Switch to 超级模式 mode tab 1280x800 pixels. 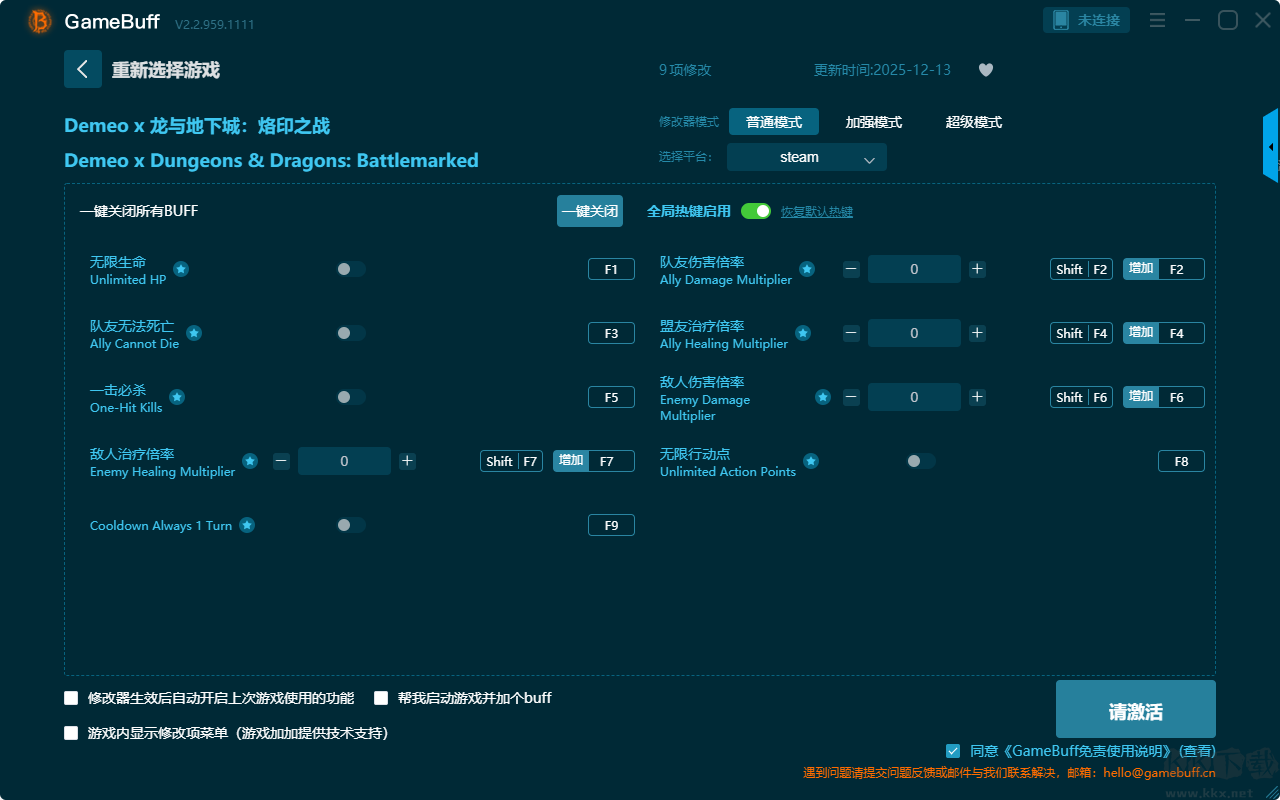click(974, 122)
